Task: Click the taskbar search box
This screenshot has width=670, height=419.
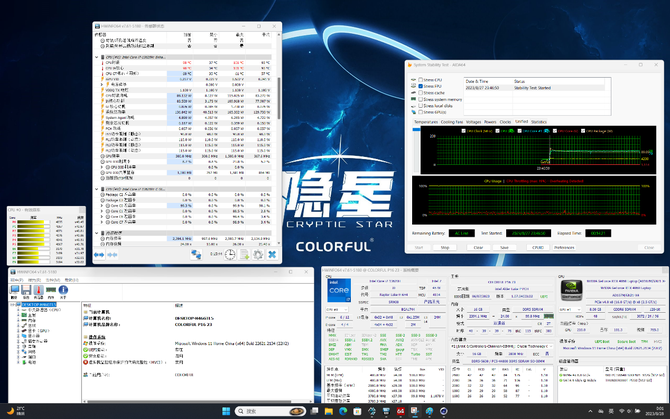Action: 270,411
